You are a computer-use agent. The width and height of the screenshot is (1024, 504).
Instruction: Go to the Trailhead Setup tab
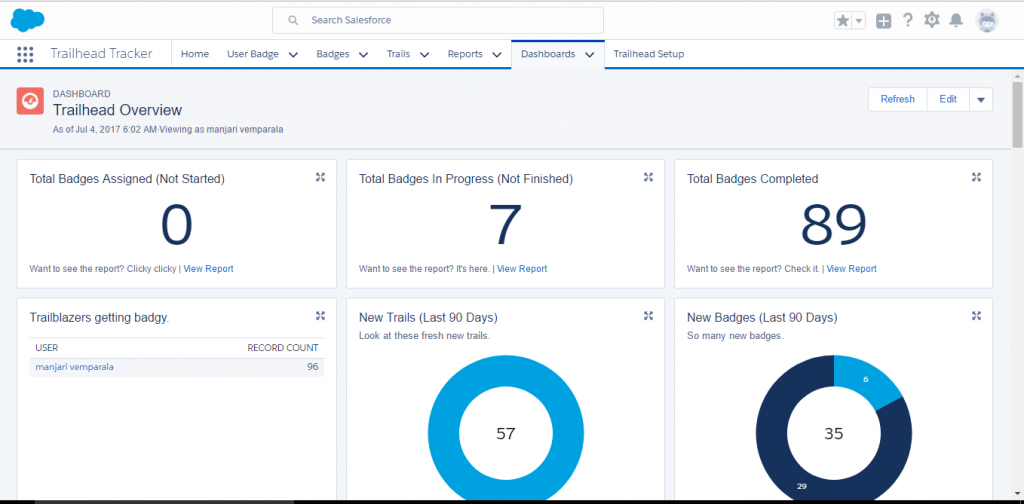point(648,54)
